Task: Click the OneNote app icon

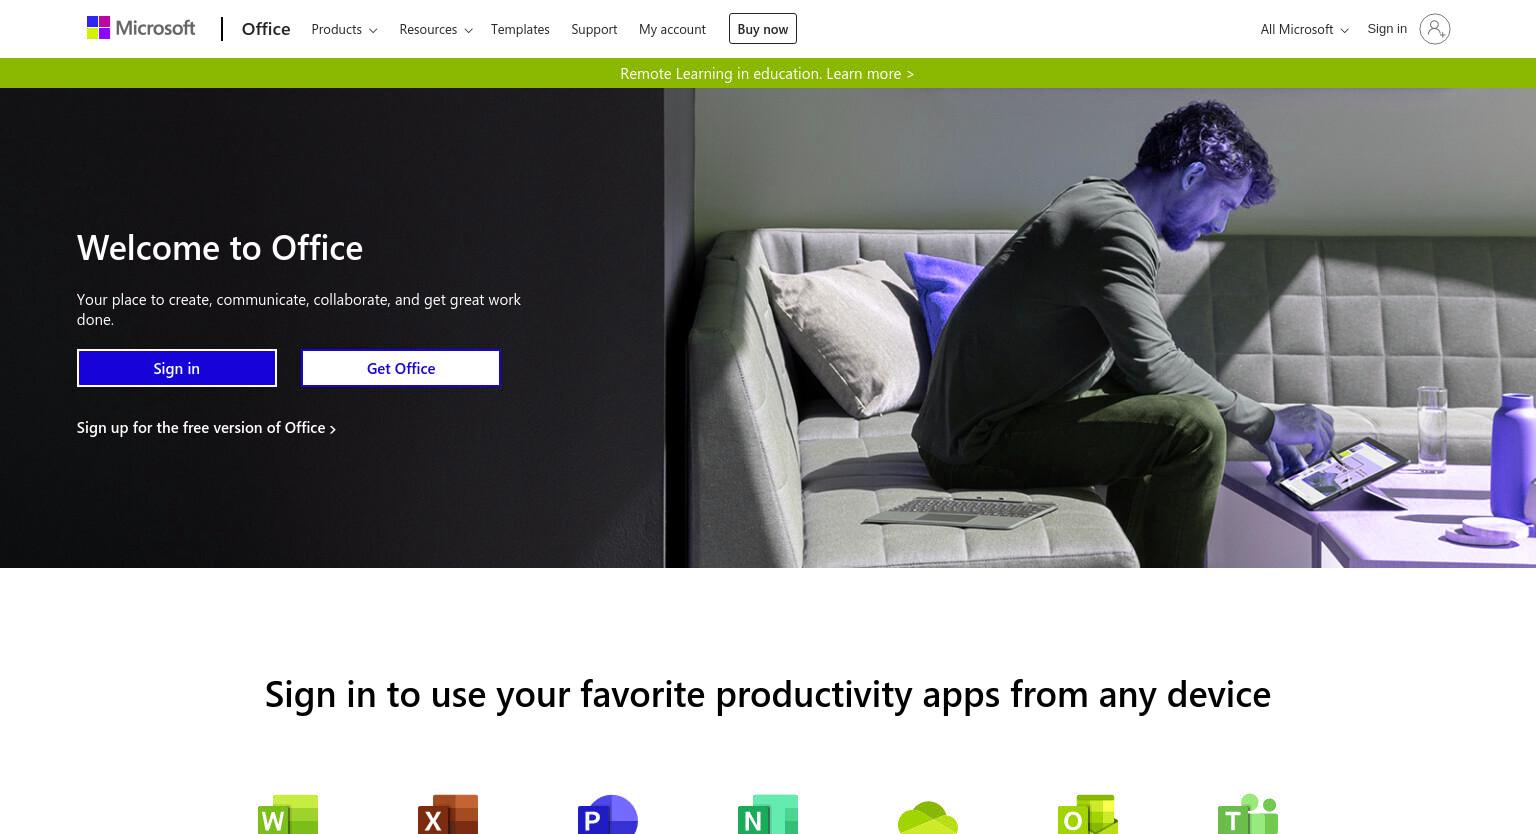Action: (x=768, y=814)
